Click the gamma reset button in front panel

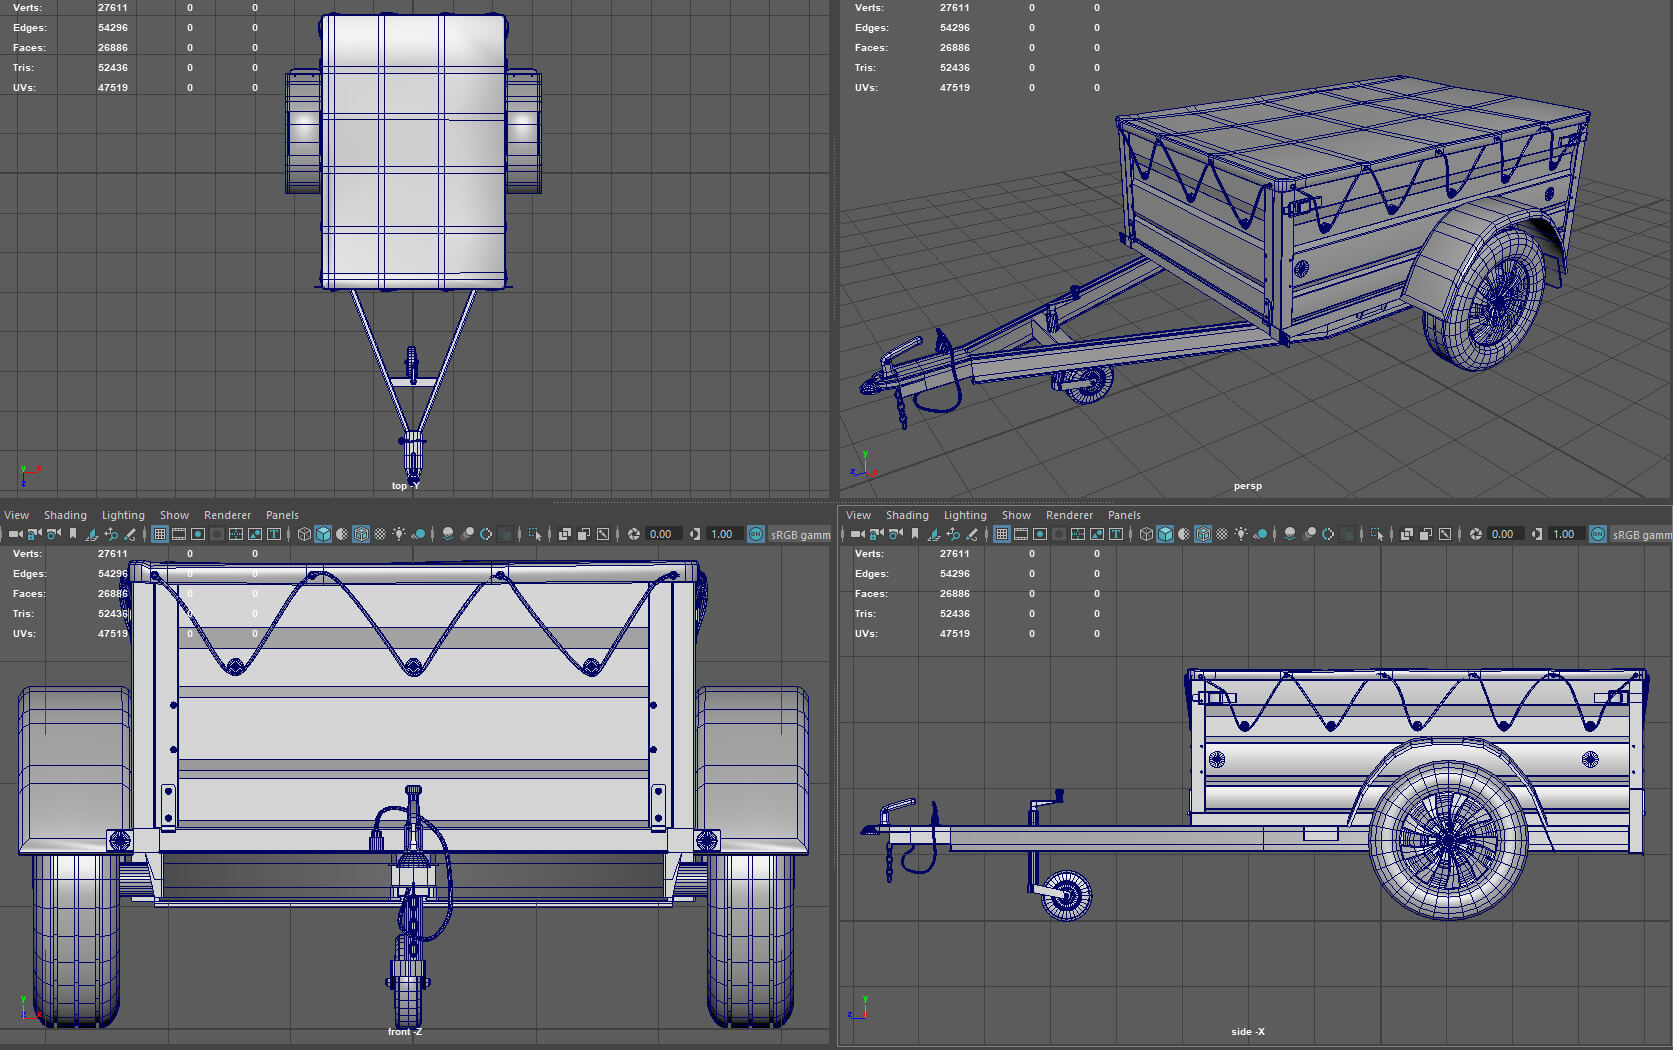tap(695, 534)
